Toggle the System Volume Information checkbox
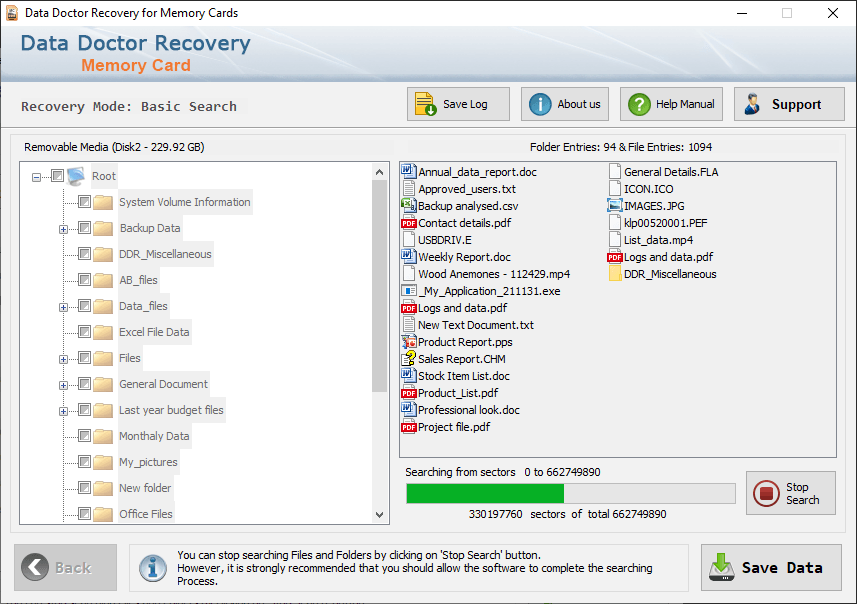This screenshot has height=604, width=857. (84, 202)
